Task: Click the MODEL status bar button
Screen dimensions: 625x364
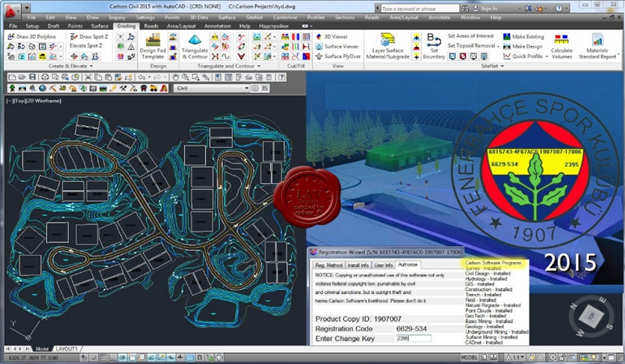Action: coord(469,358)
